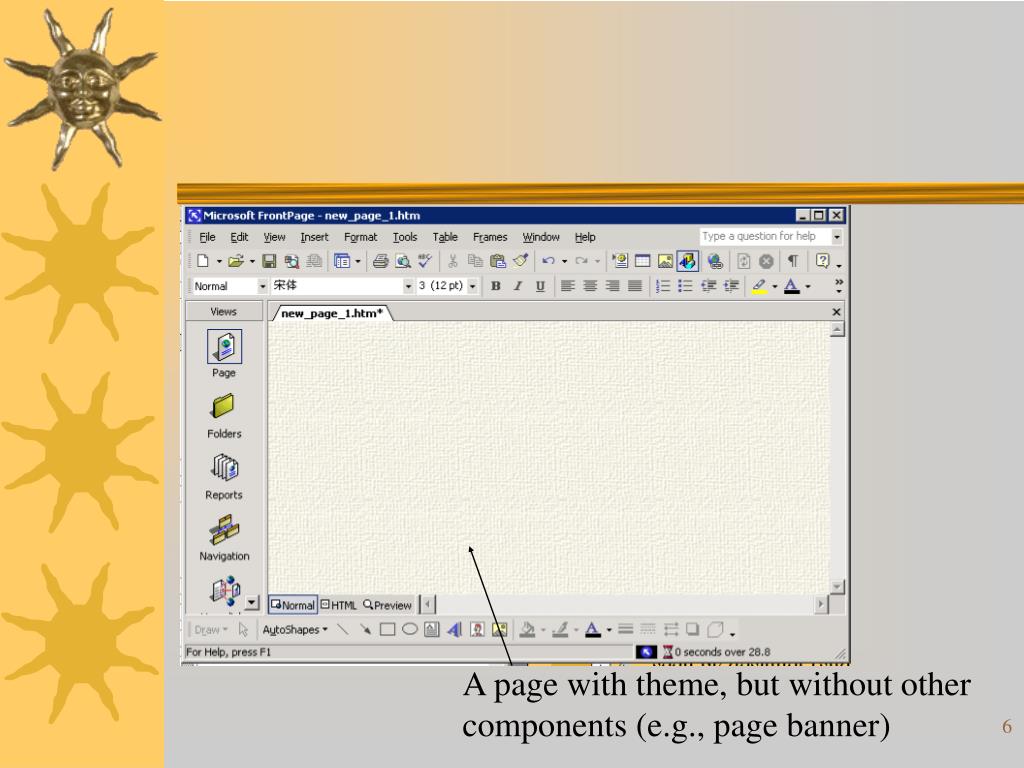
Task: Save the page with the floppy disk icon
Action: coord(269,261)
